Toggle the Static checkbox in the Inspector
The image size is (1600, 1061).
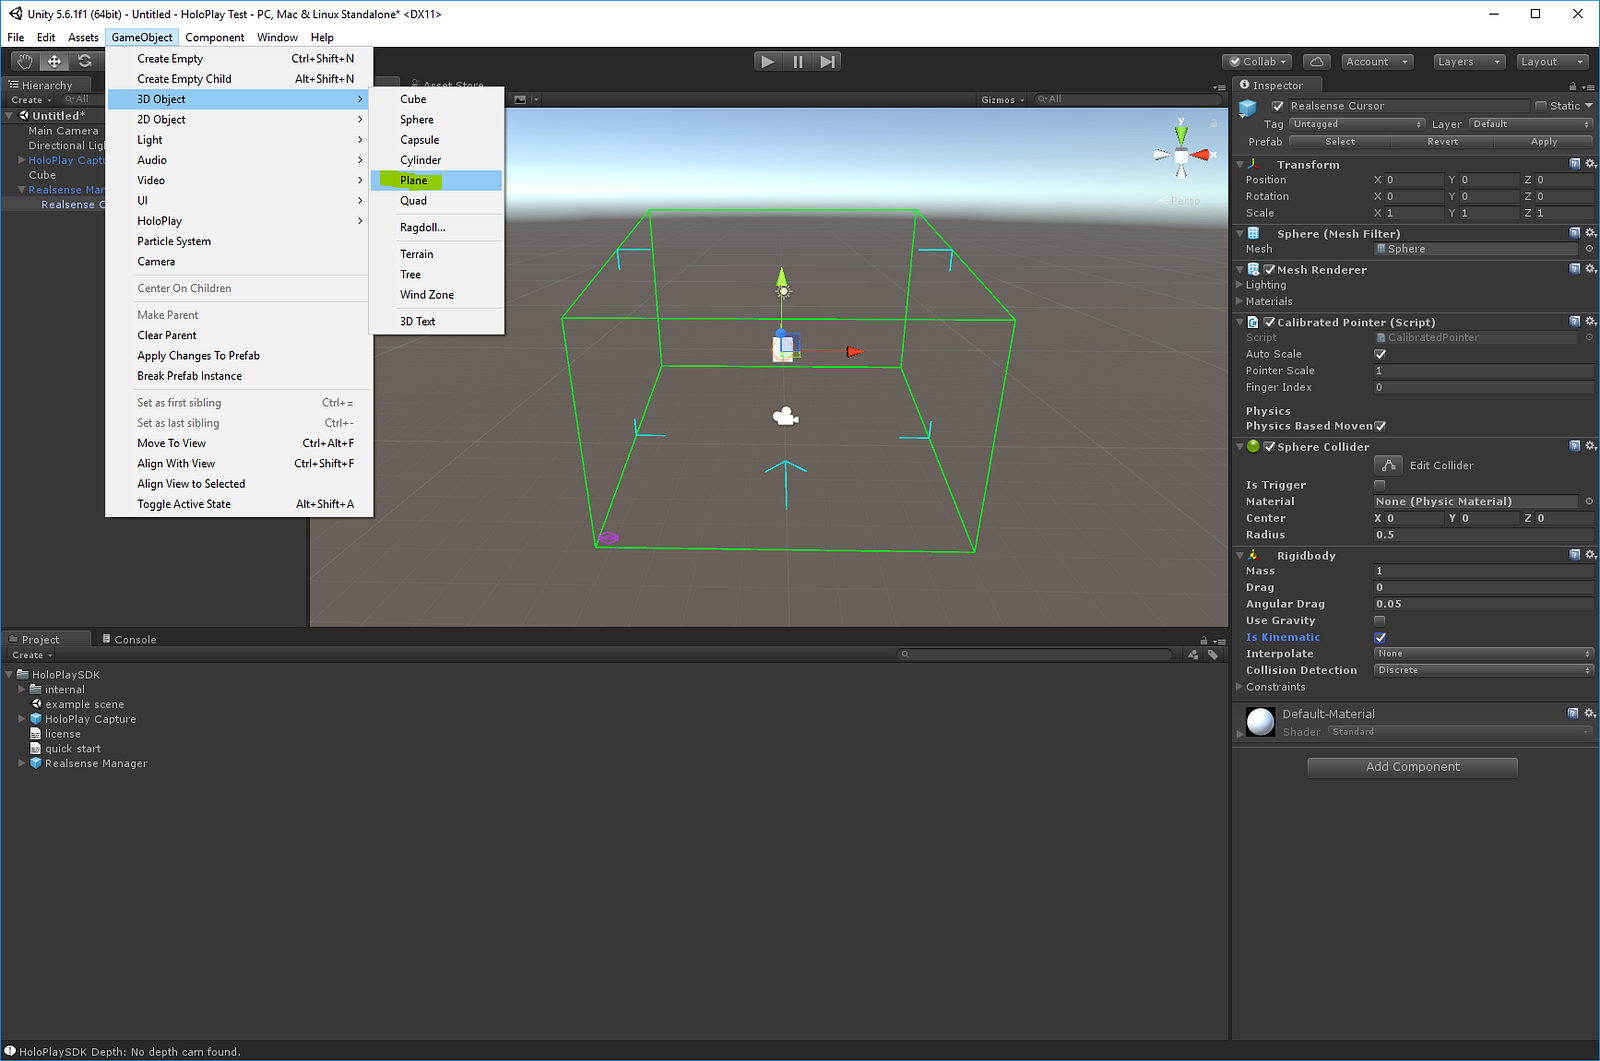(x=1541, y=106)
